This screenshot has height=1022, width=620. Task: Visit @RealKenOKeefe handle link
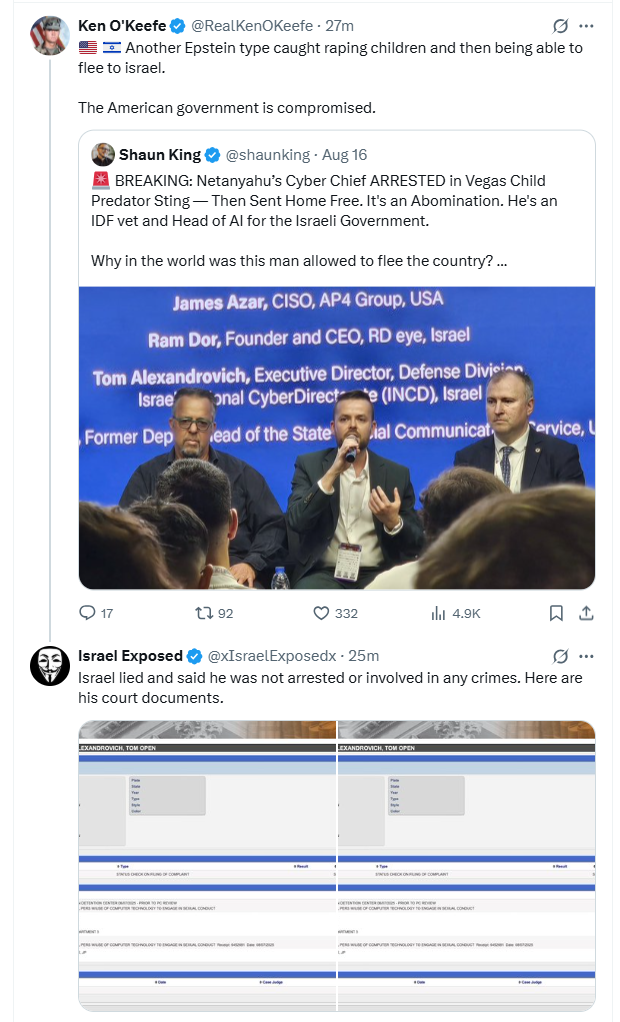click(252, 25)
